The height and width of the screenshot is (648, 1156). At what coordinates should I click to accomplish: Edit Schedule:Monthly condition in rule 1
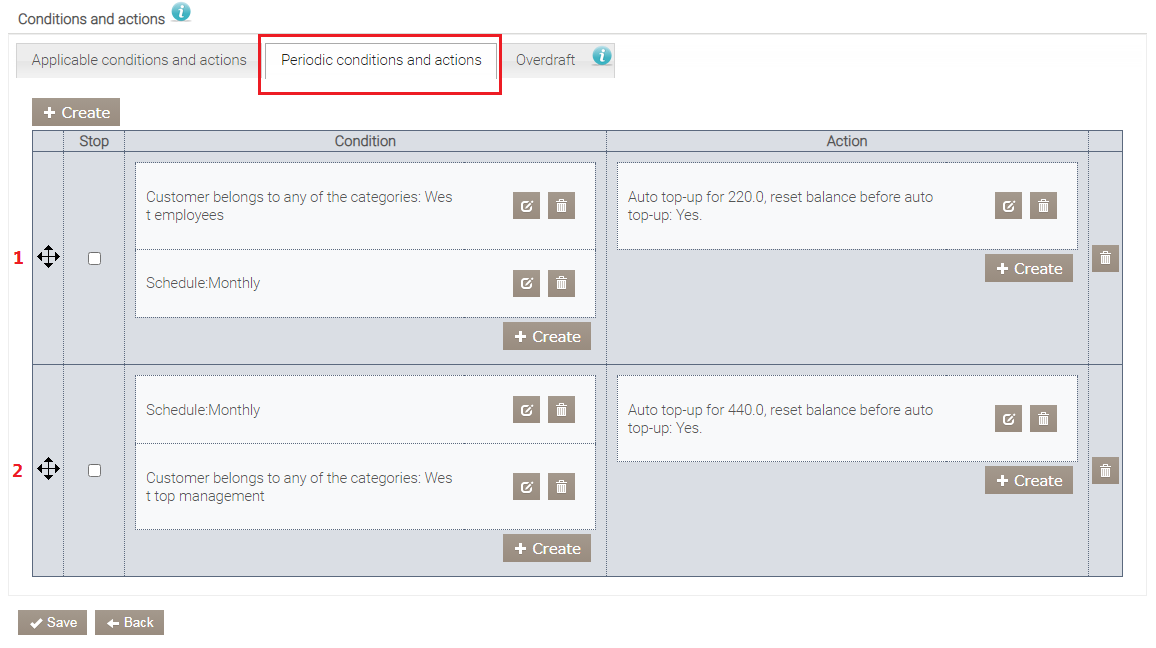526,283
